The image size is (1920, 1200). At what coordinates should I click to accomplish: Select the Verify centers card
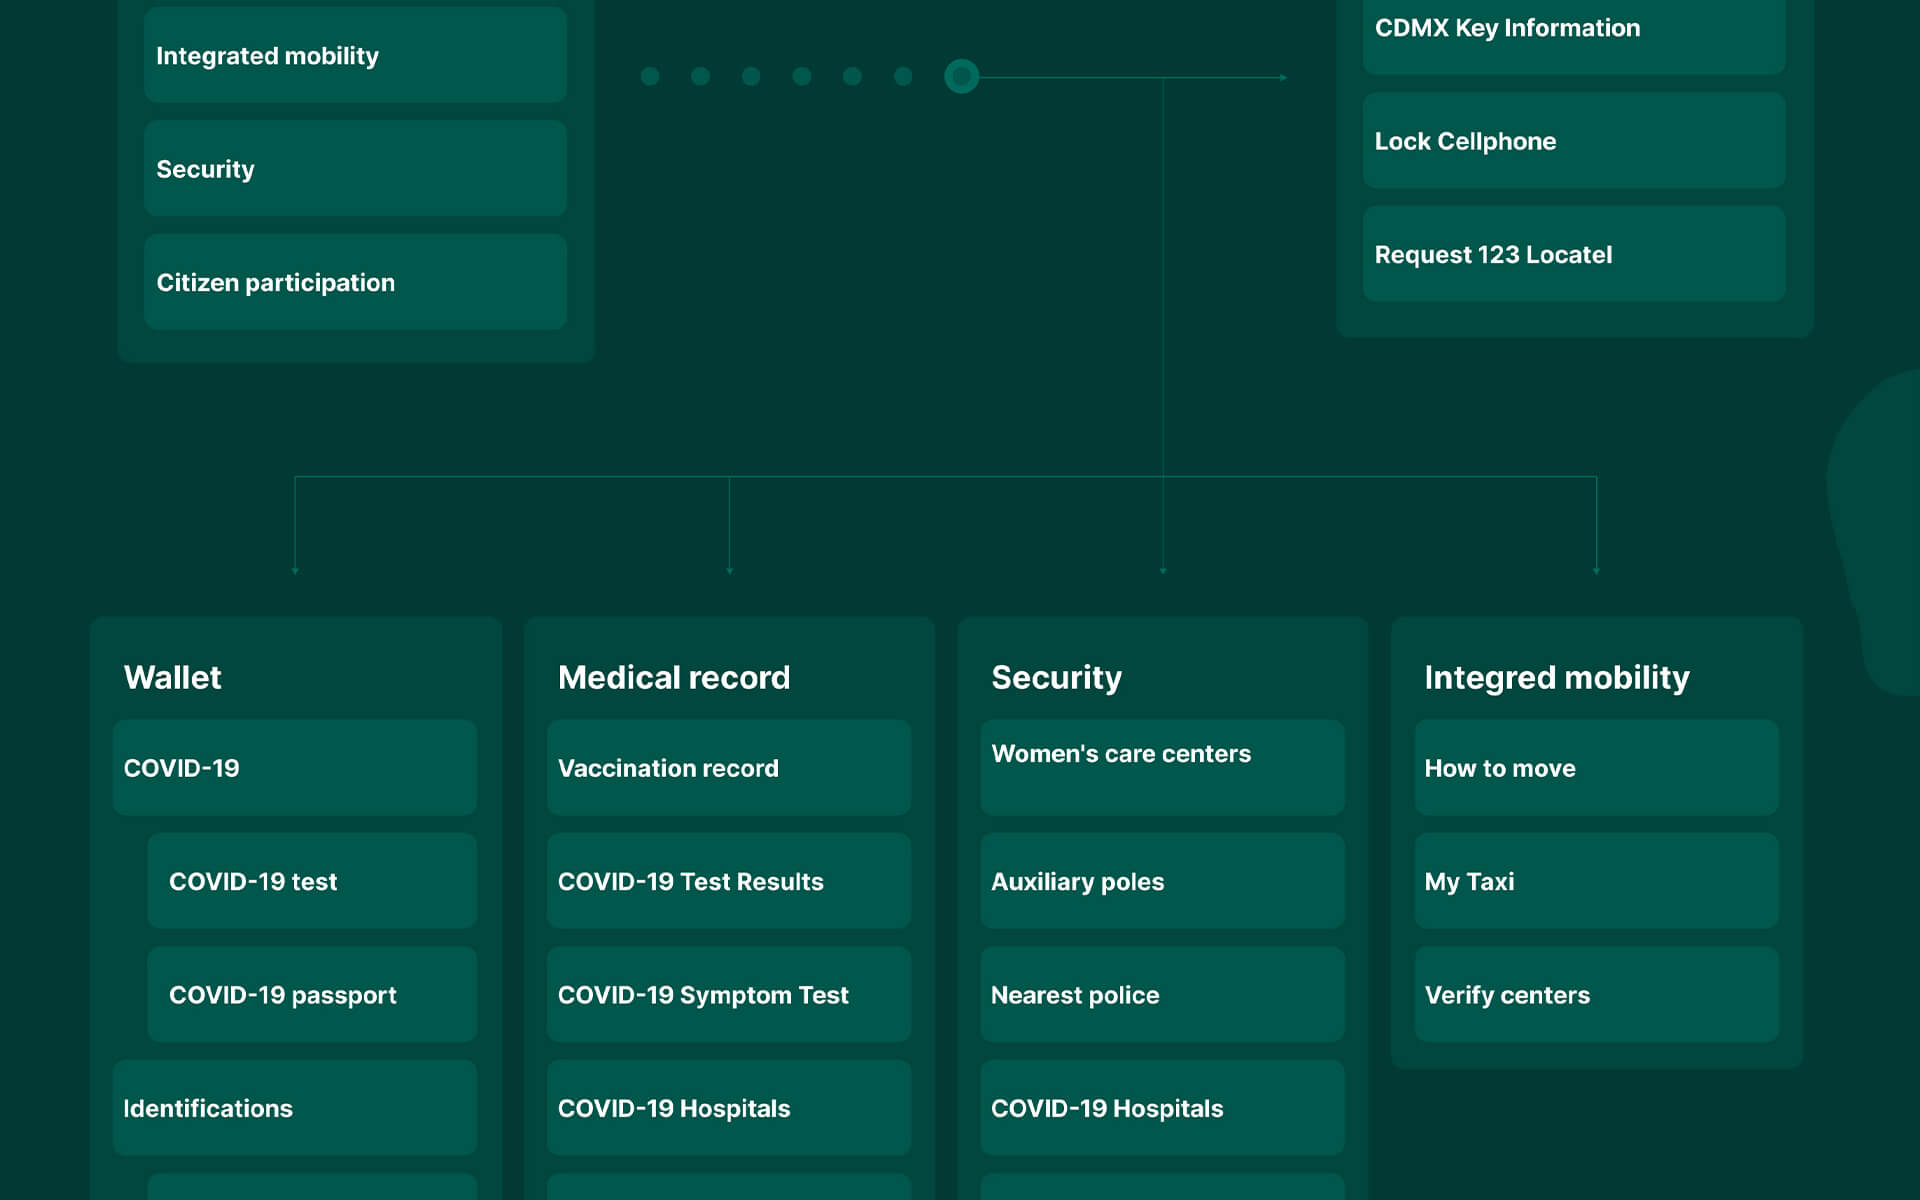1596,994
